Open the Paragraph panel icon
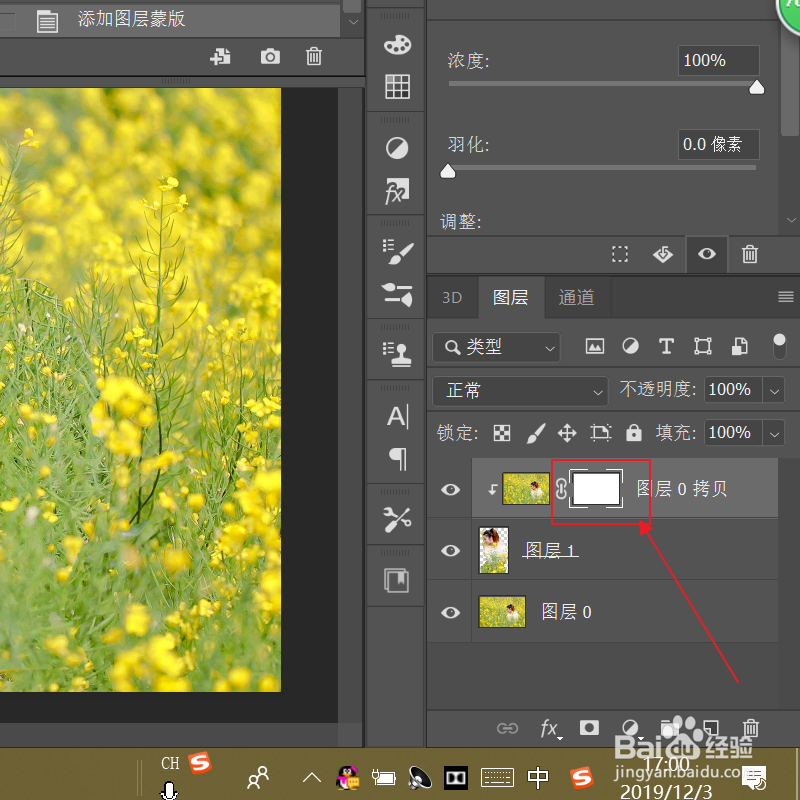 pos(398,459)
